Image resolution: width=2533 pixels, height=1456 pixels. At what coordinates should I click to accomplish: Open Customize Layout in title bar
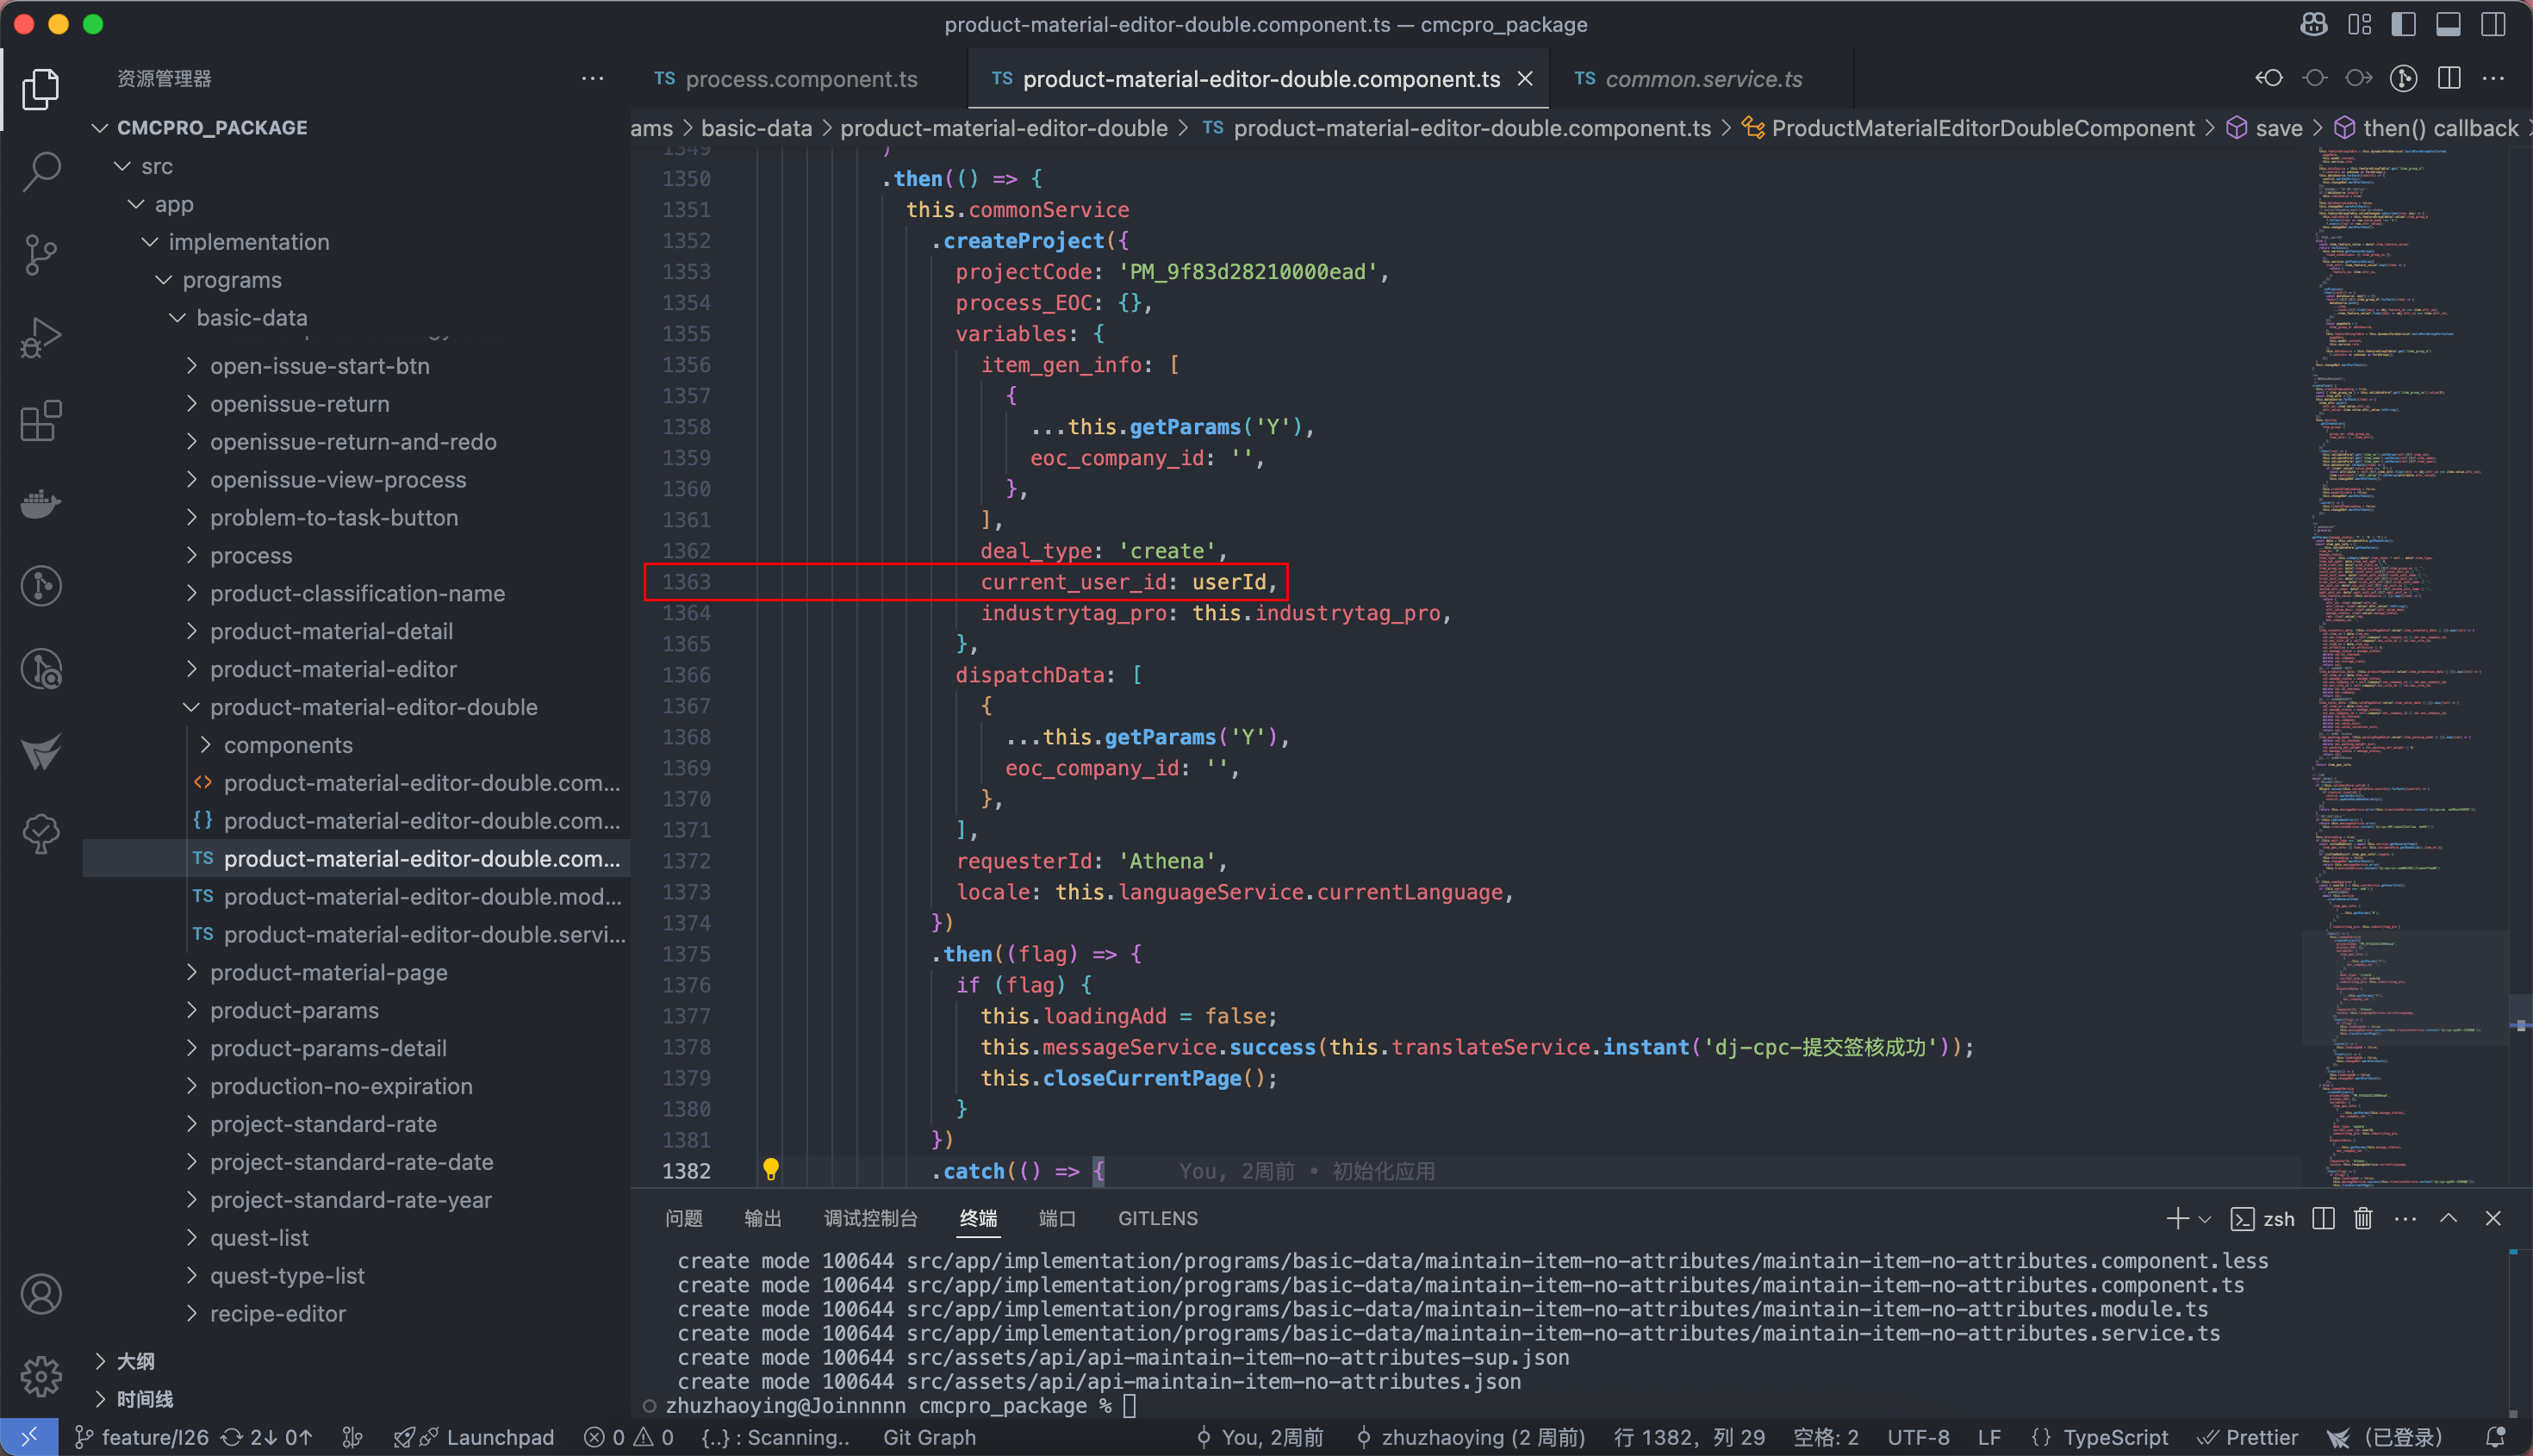tap(2360, 24)
